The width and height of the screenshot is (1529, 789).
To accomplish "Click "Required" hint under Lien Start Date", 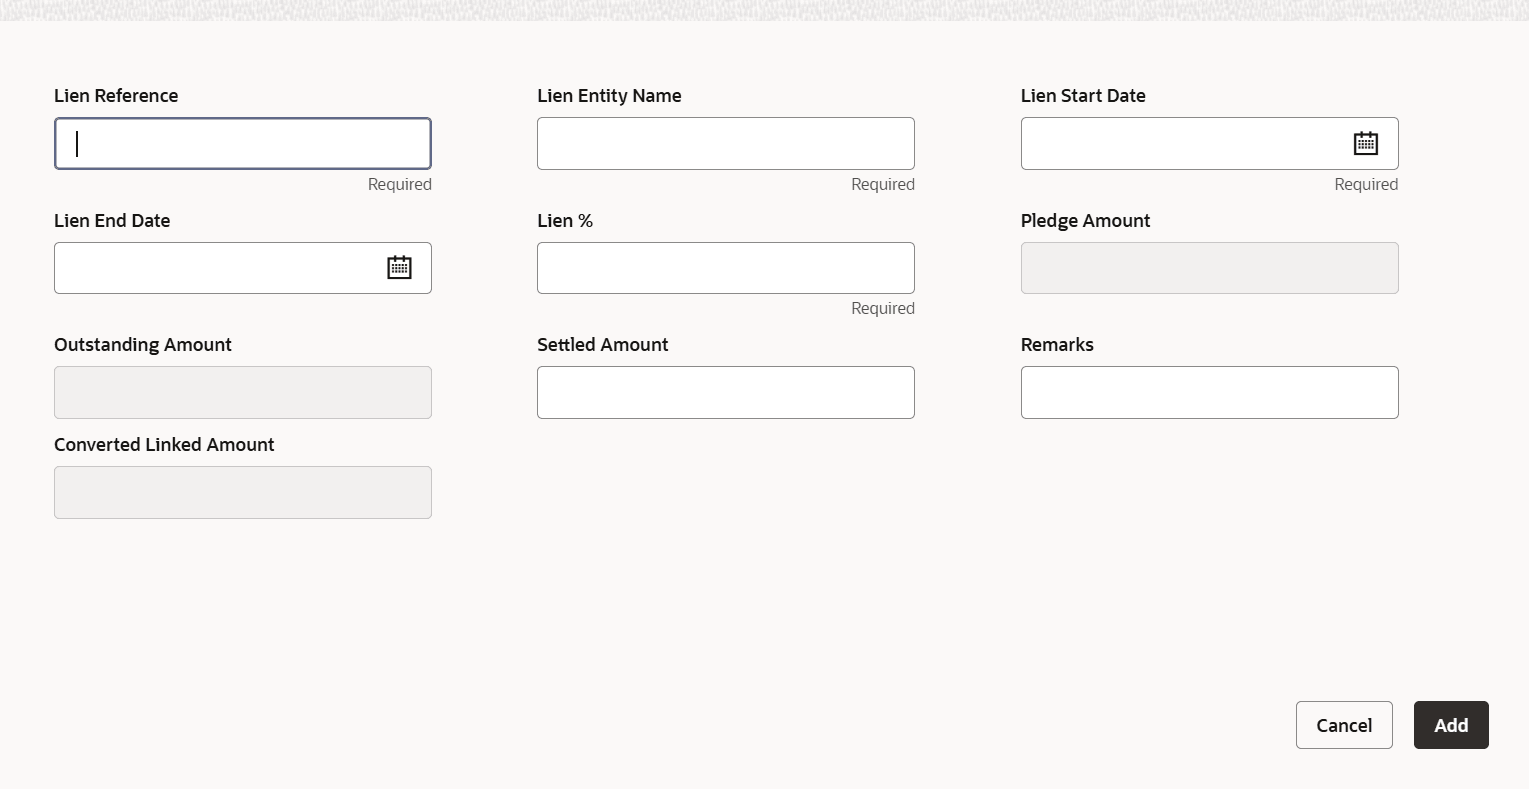I will (x=1366, y=184).
